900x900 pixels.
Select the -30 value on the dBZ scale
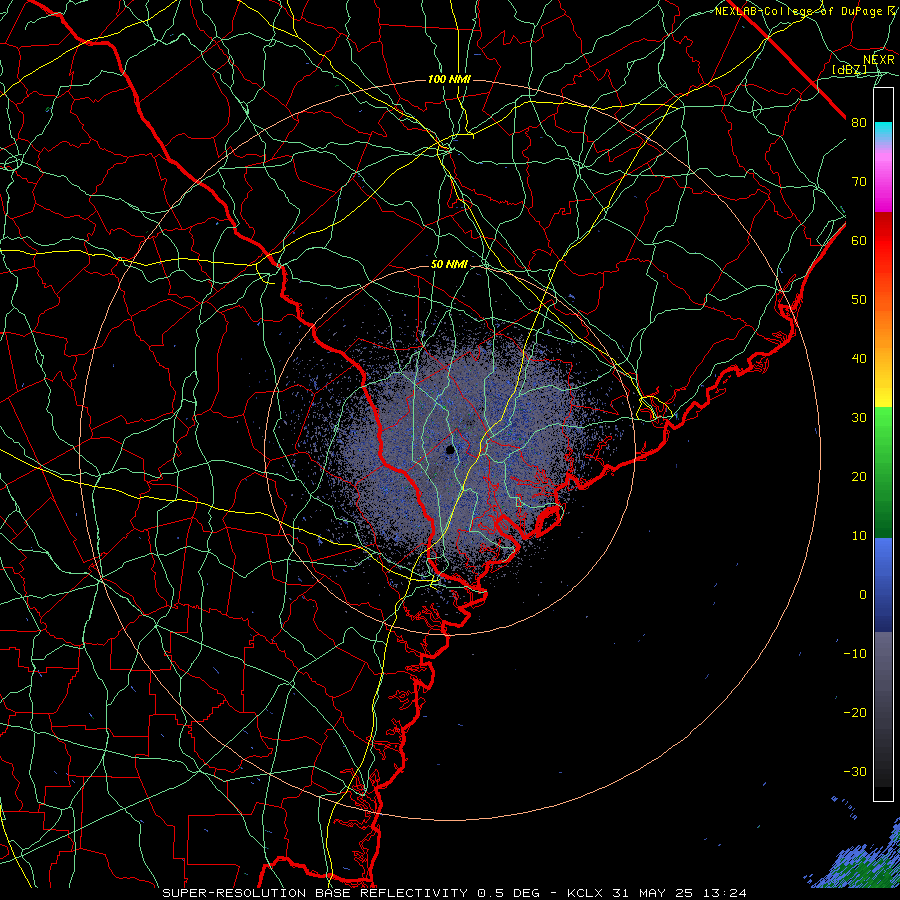tap(855, 771)
